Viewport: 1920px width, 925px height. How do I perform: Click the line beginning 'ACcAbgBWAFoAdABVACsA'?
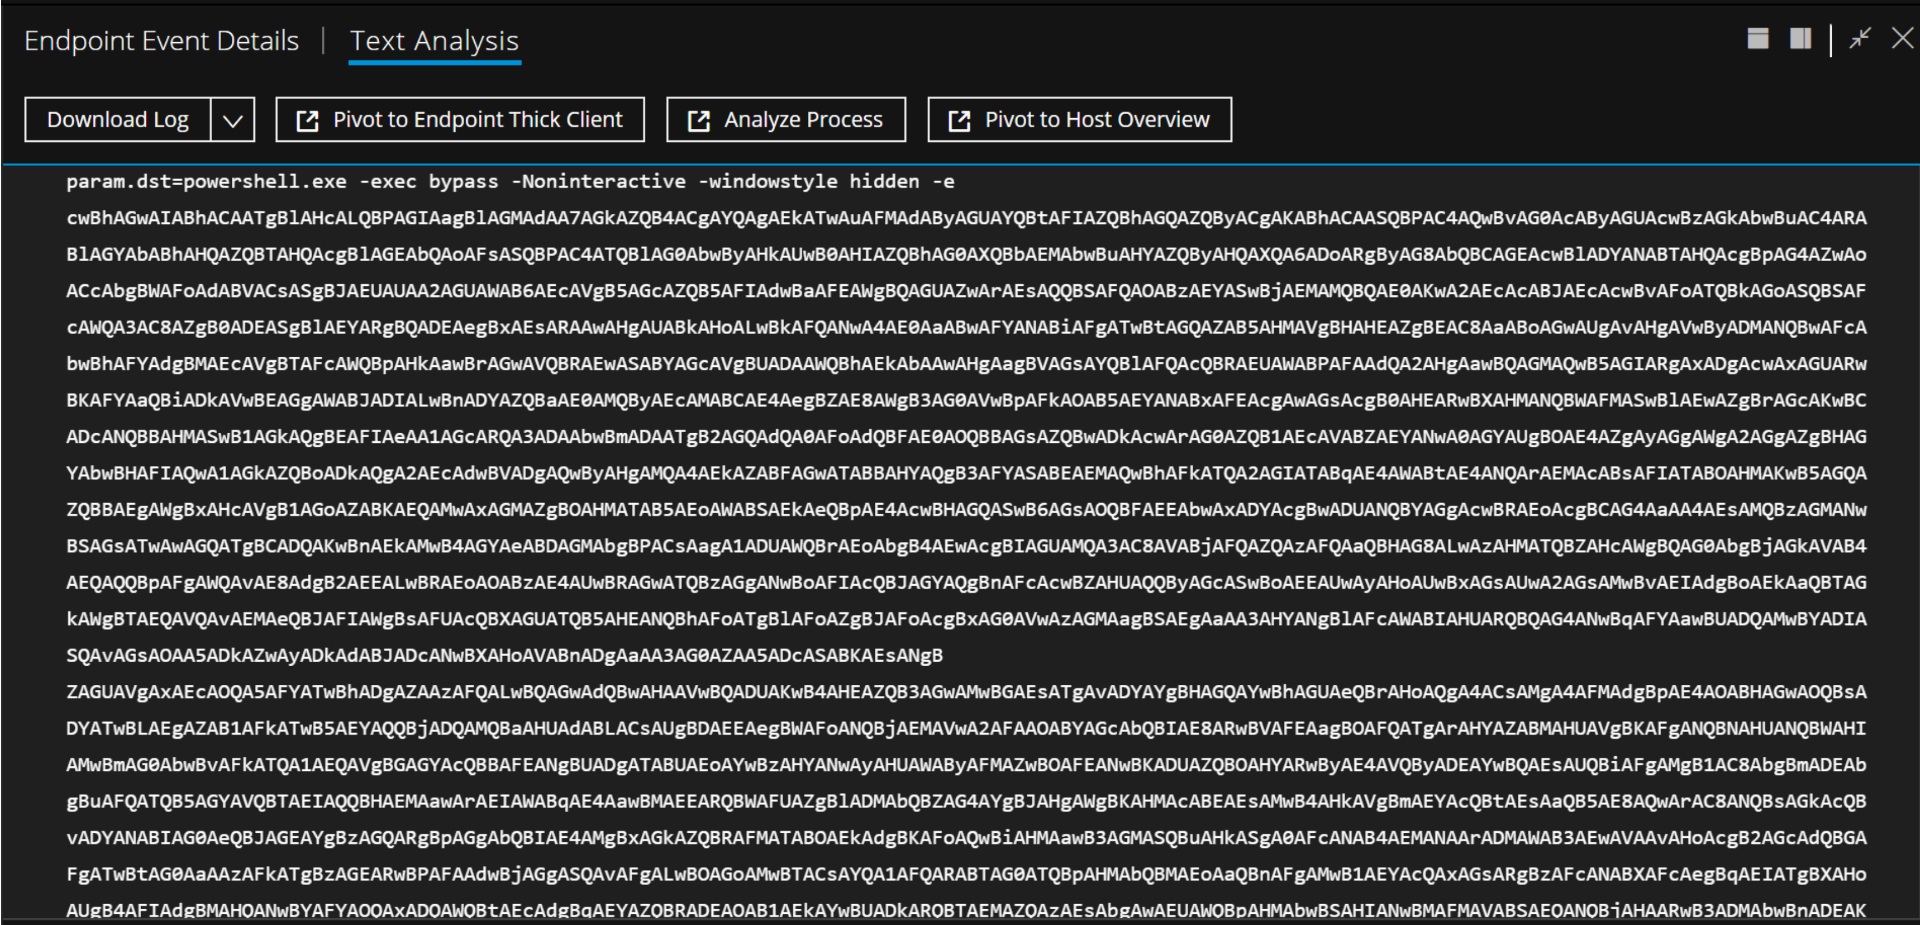(x=966, y=291)
